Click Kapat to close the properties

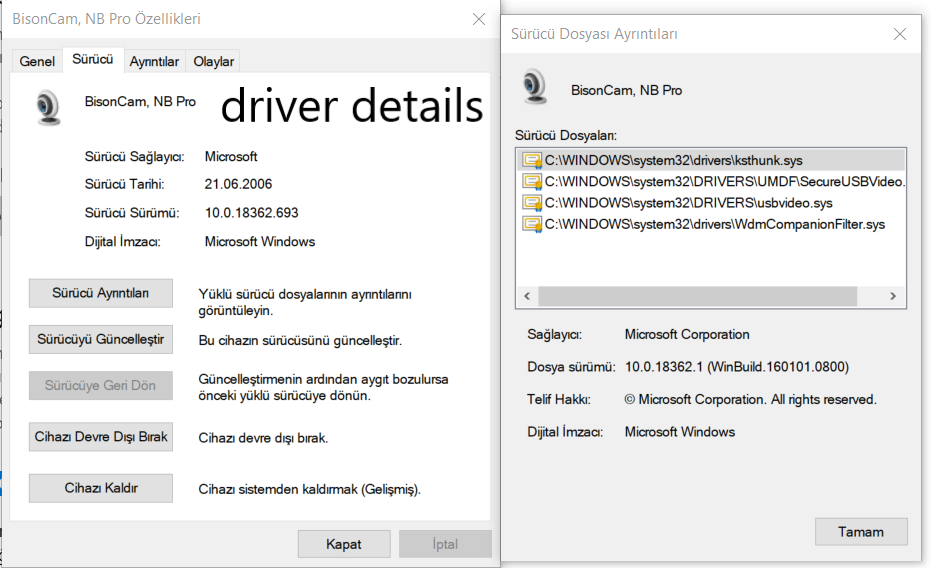pyautogui.click(x=344, y=544)
